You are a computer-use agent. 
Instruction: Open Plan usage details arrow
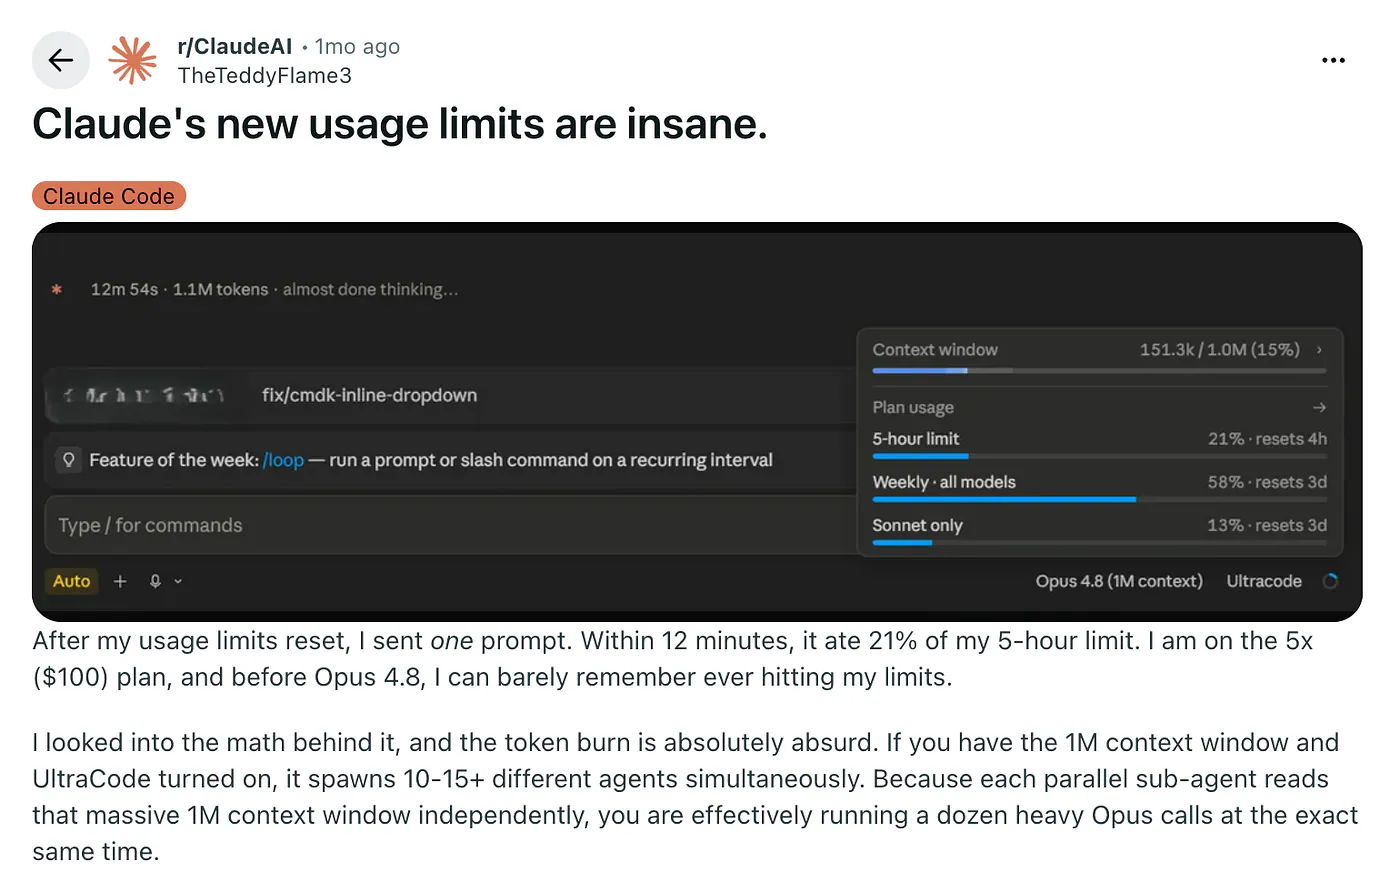[x=1319, y=407]
